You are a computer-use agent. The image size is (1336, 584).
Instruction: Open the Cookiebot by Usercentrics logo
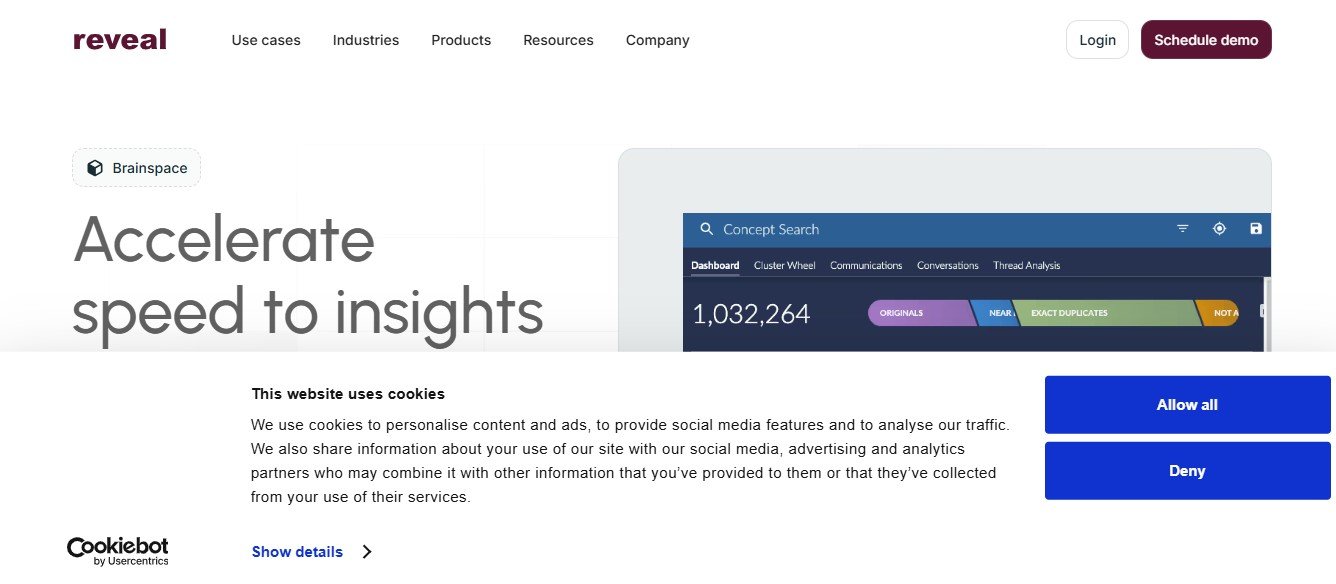(117, 551)
